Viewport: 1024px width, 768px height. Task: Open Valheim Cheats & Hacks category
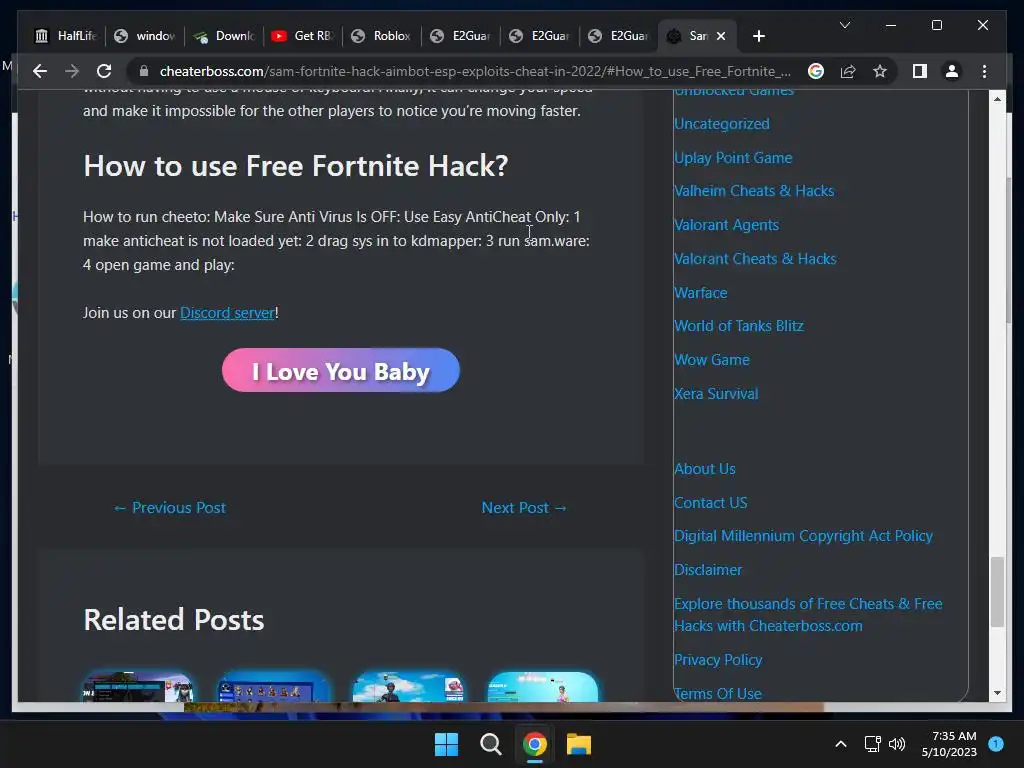coord(754,191)
